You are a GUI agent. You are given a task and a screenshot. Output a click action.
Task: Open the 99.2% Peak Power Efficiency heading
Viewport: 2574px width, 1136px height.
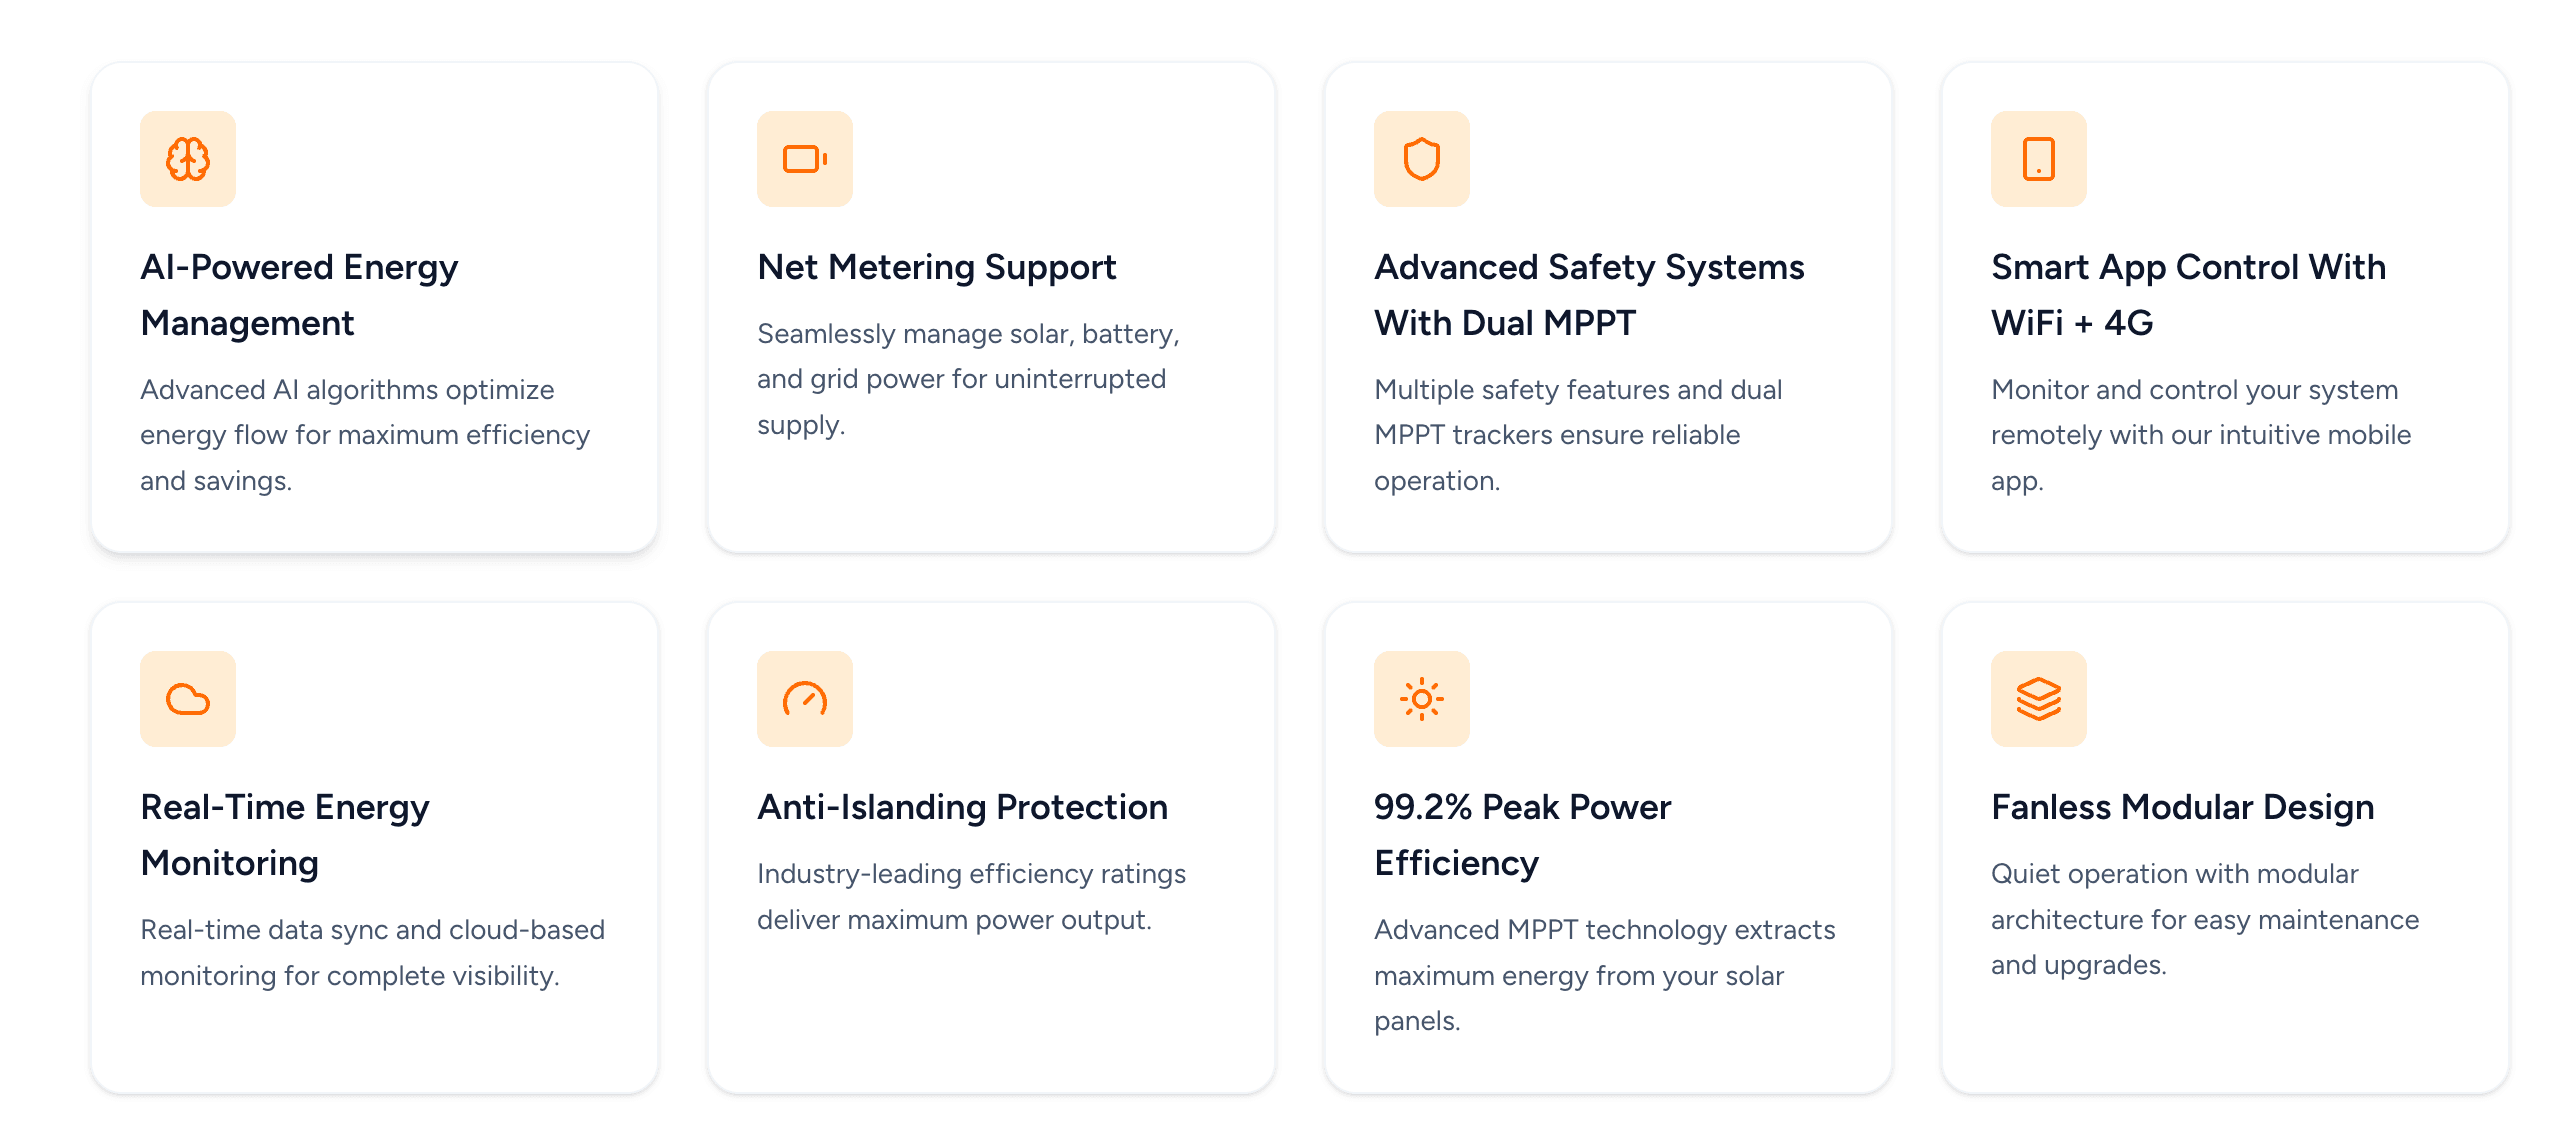pos(1522,835)
